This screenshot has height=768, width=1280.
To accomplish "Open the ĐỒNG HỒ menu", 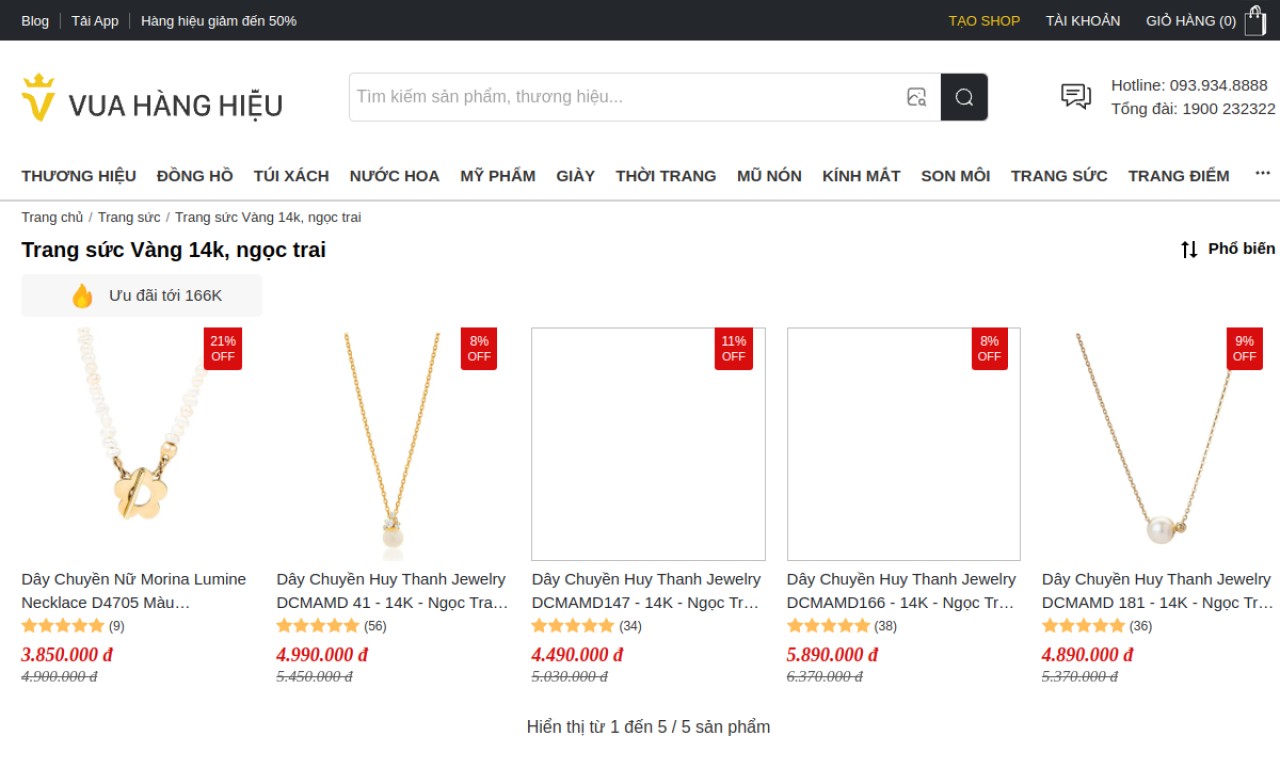I will (195, 175).
